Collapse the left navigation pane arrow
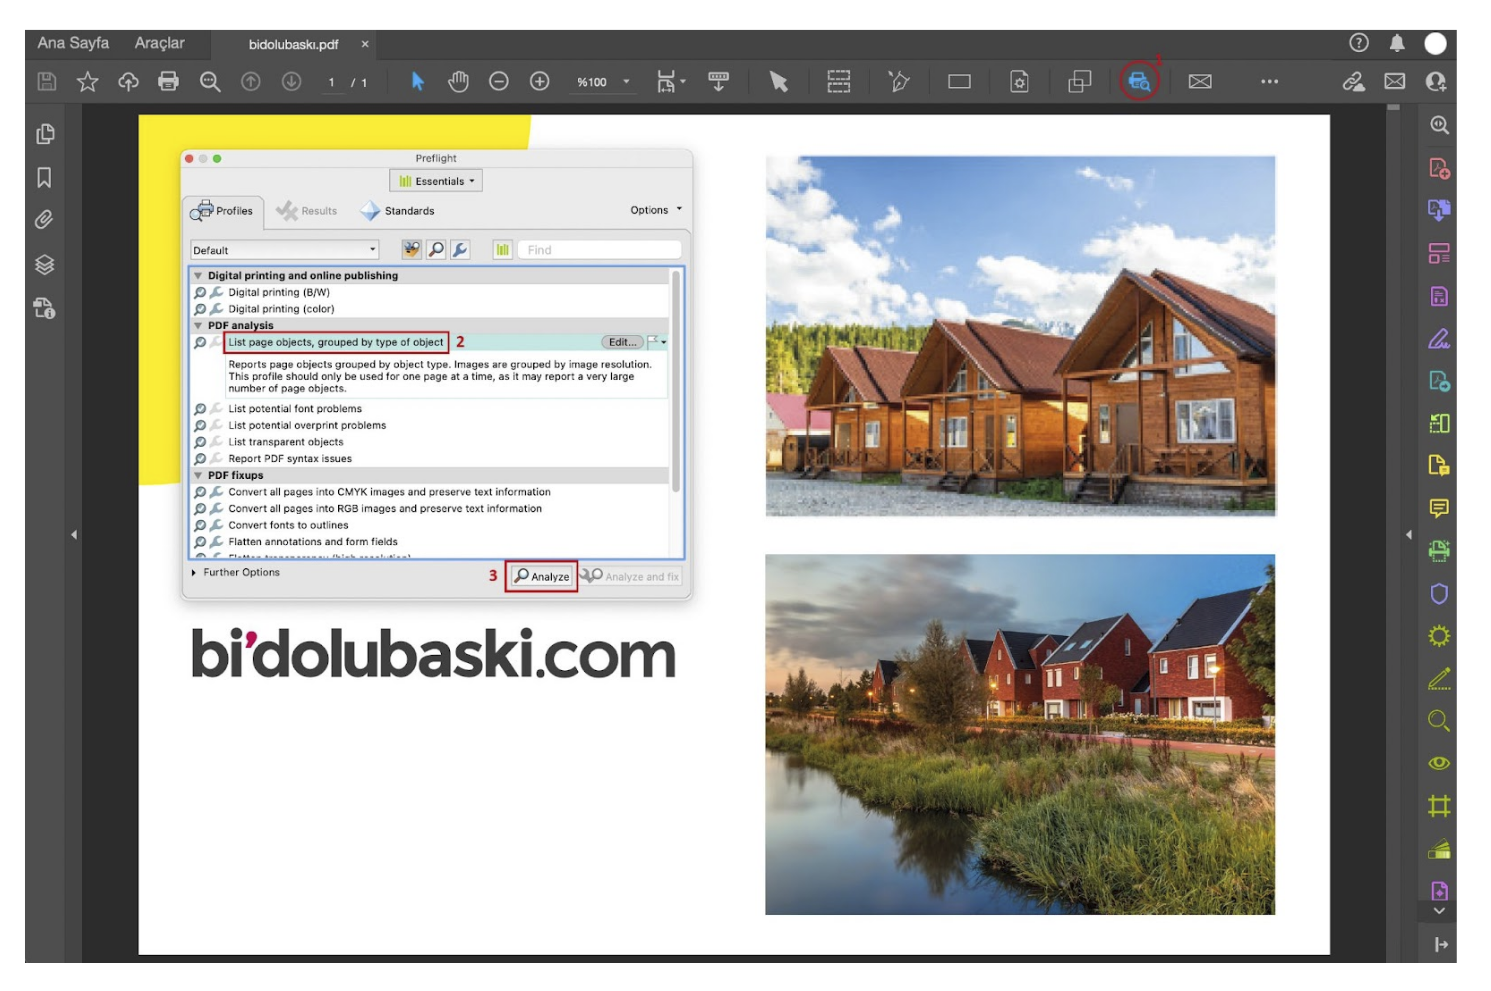The width and height of the screenshot is (1491, 991). (74, 535)
